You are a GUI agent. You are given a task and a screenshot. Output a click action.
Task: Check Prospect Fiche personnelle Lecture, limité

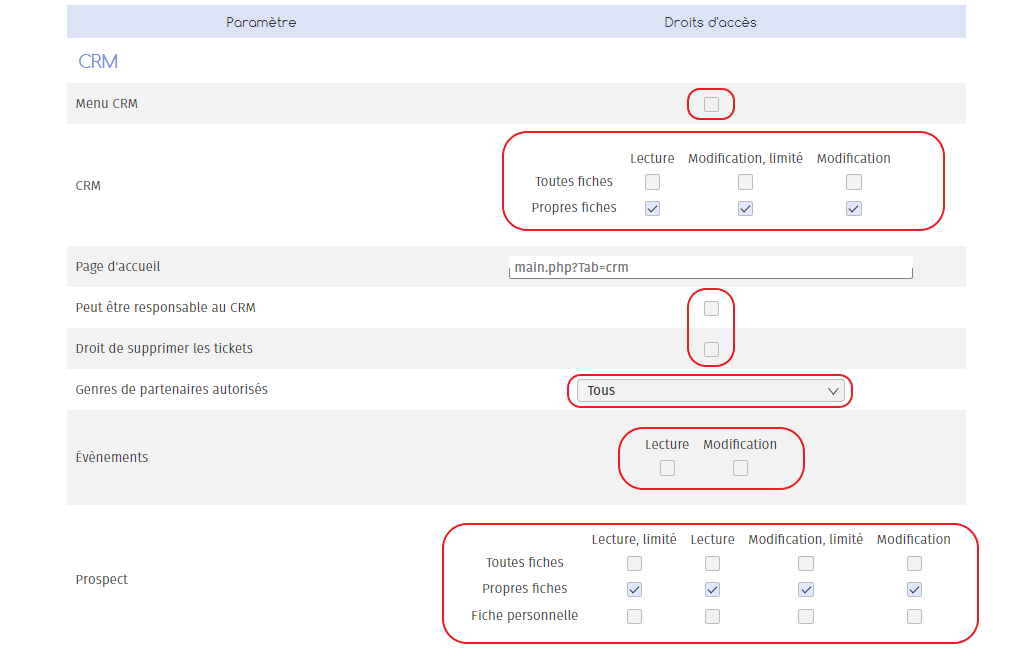(x=634, y=616)
